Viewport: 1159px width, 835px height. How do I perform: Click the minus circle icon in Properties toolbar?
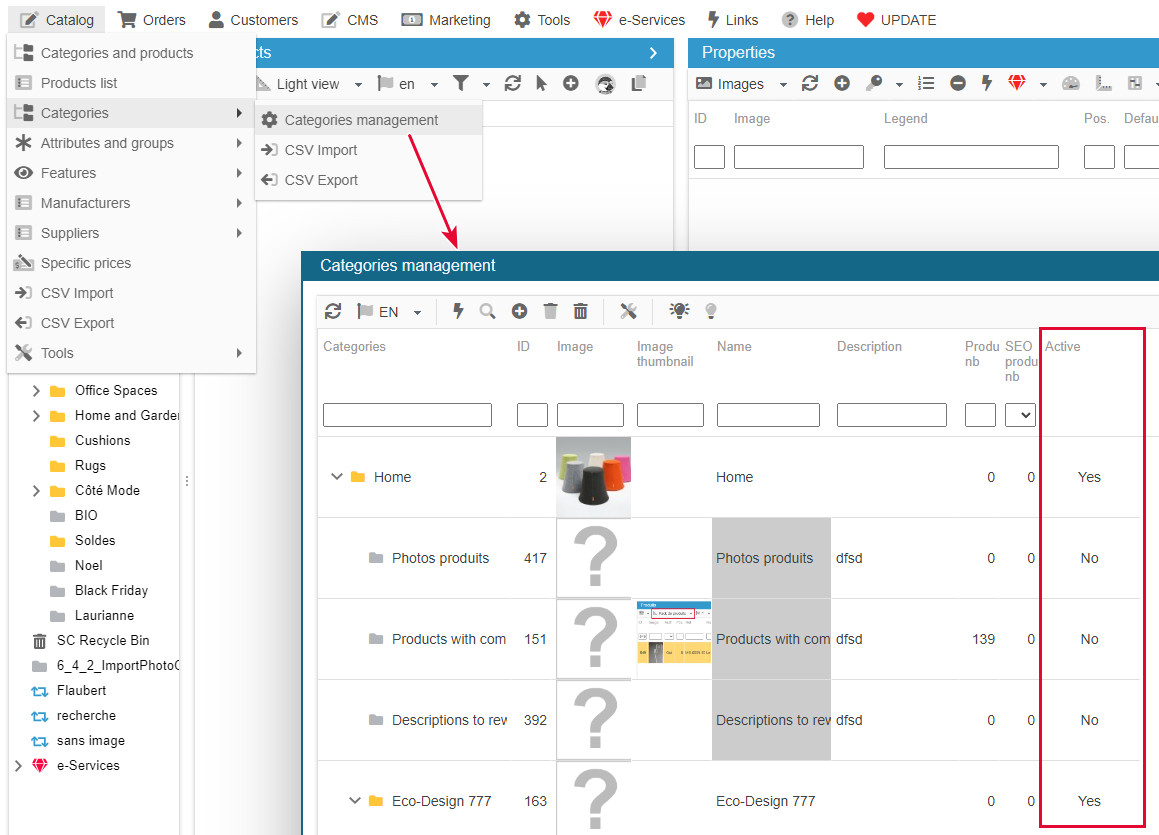[958, 84]
